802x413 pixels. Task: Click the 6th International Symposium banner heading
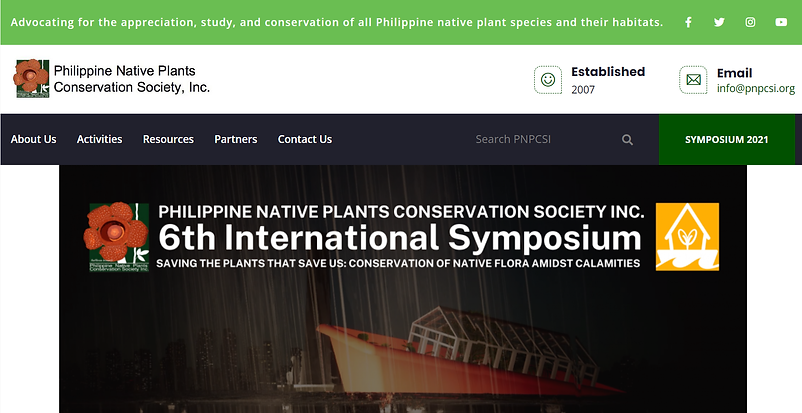[399, 238]
